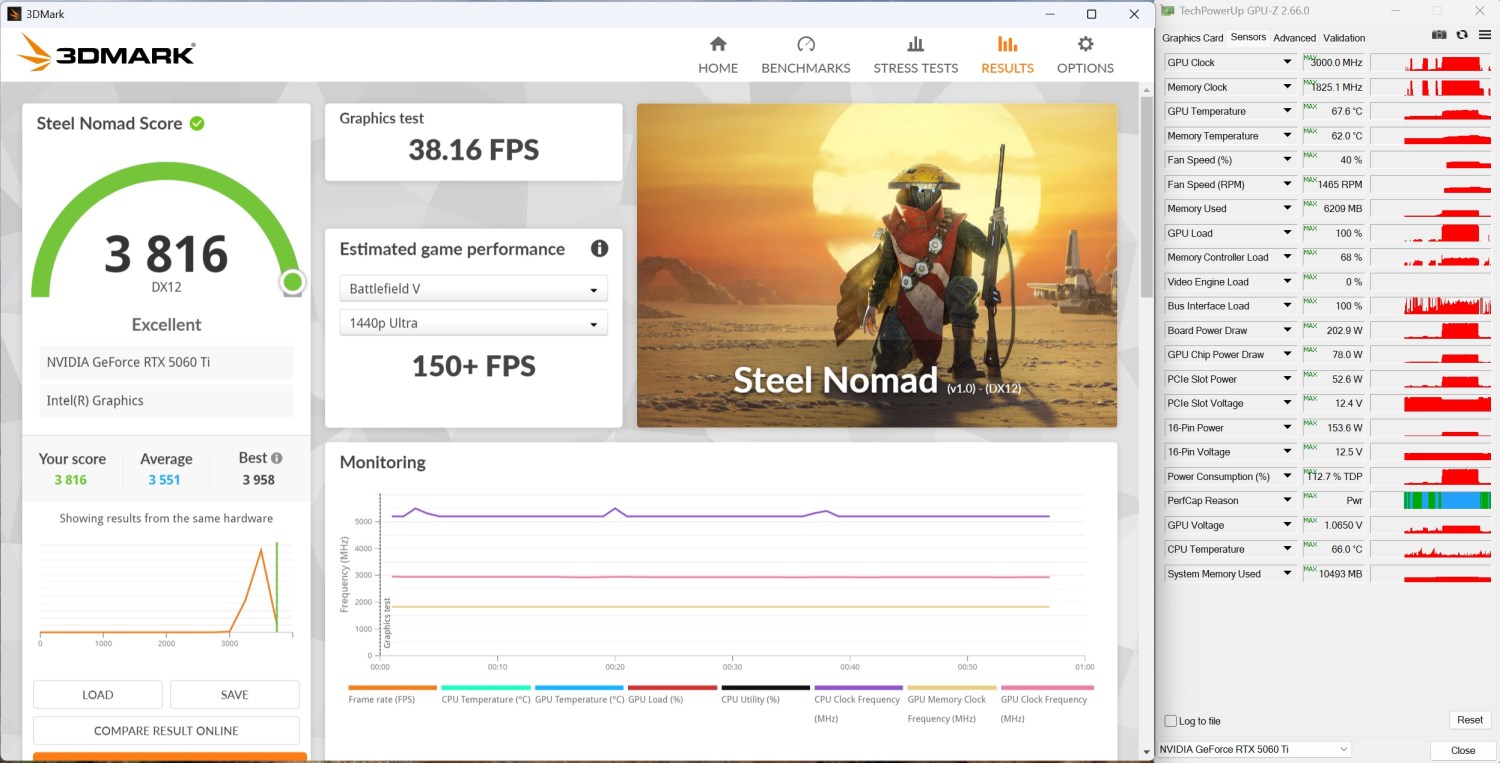Expand the Memory Clock sensor dropdown
Image resolution: width=1500 pixels, height=763 pixels.
point(1287,87)
